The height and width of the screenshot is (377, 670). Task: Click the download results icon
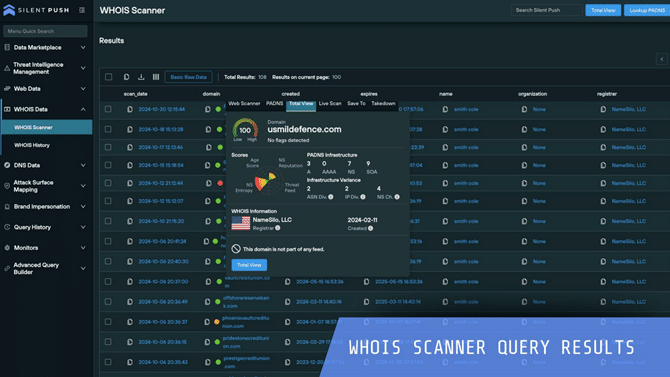pyautogui.click(x=141, y=77)
